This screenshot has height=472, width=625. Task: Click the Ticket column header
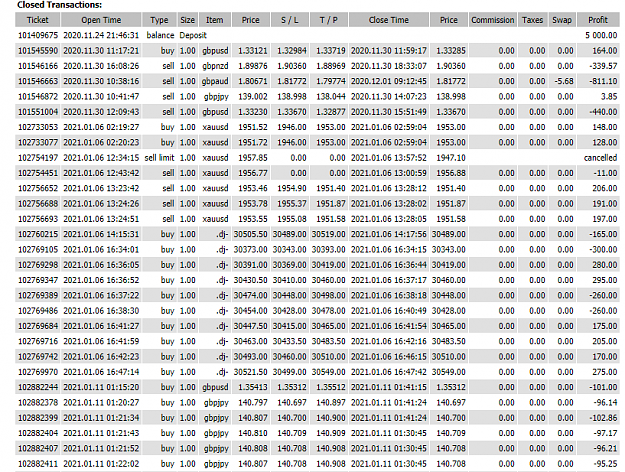[37, 20]
